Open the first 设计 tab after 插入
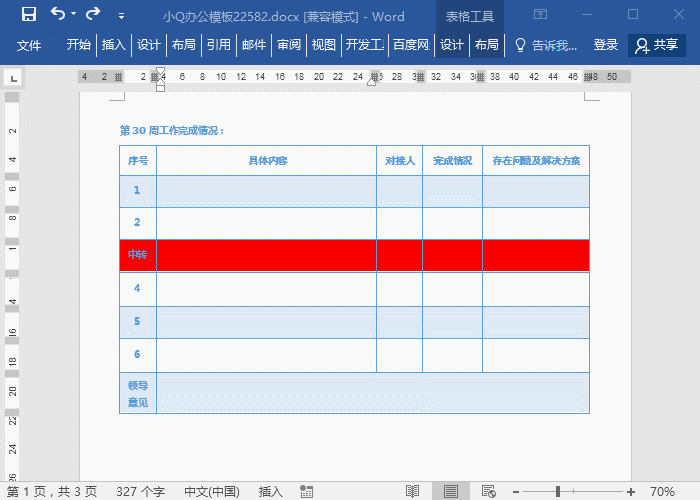 click(149, 45)
